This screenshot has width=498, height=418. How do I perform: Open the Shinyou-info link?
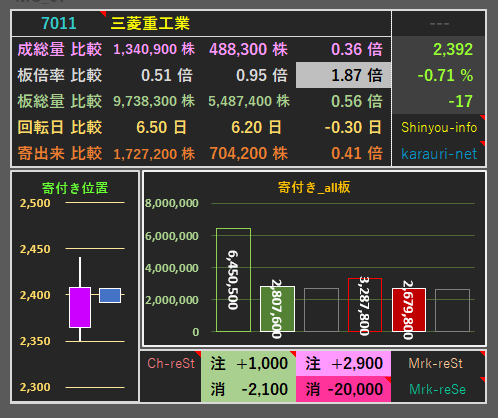tap(439, 127)
